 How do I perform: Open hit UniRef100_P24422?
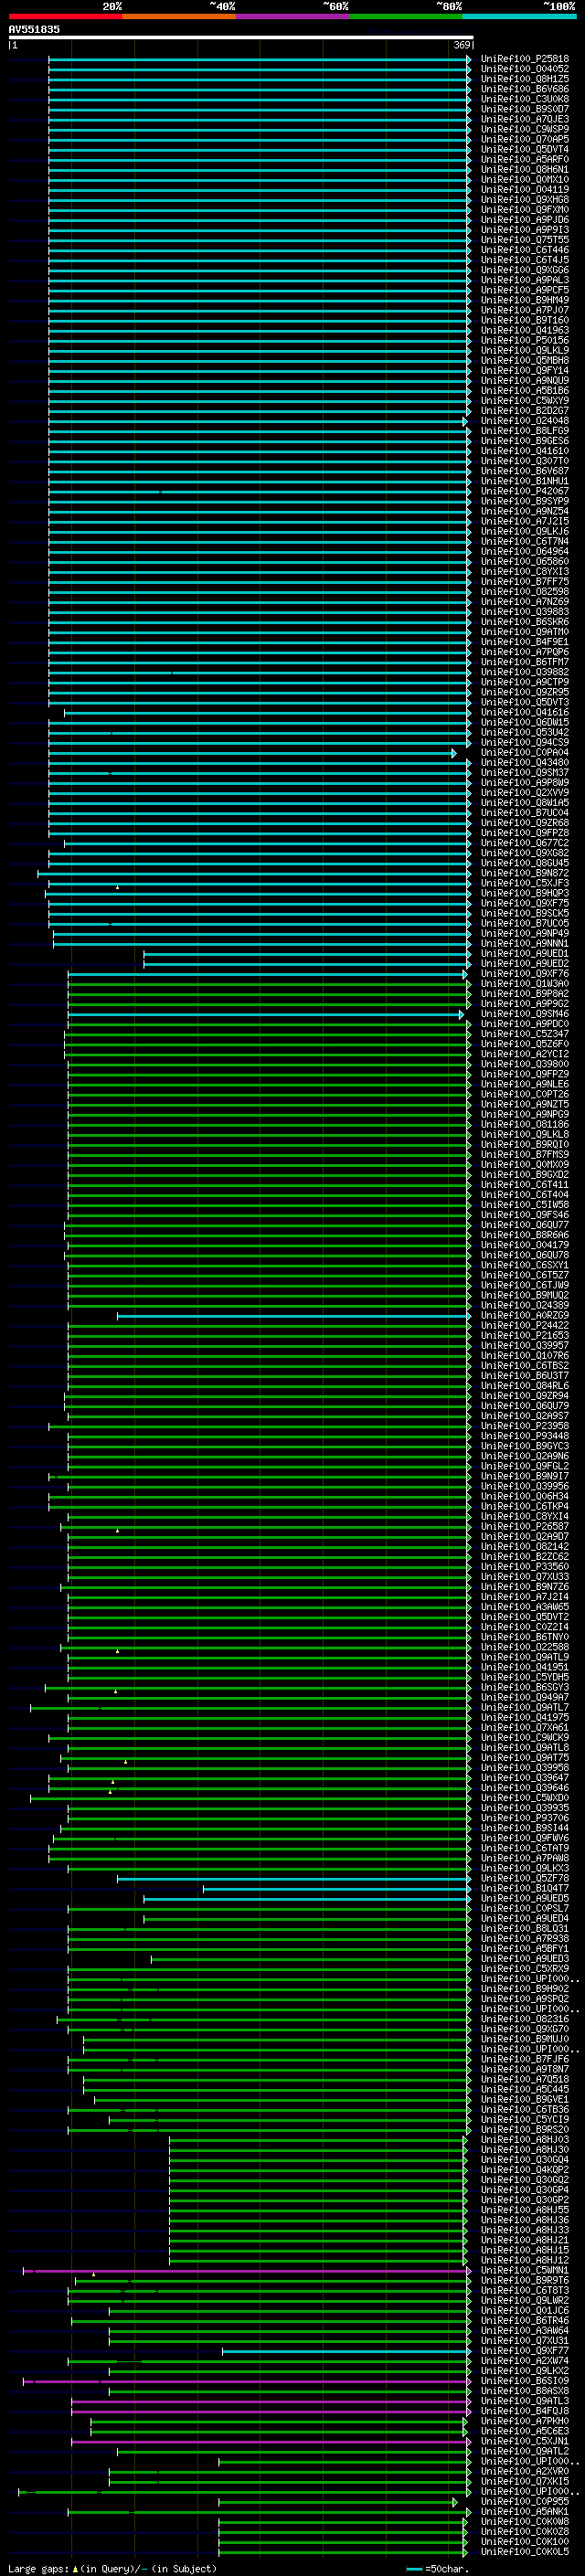pyautogui.click(x=525, y=1326)
